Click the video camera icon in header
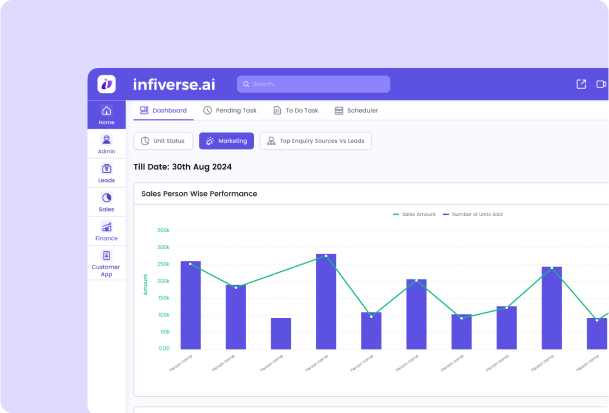 pyautogui.click(x=602, y=84)
